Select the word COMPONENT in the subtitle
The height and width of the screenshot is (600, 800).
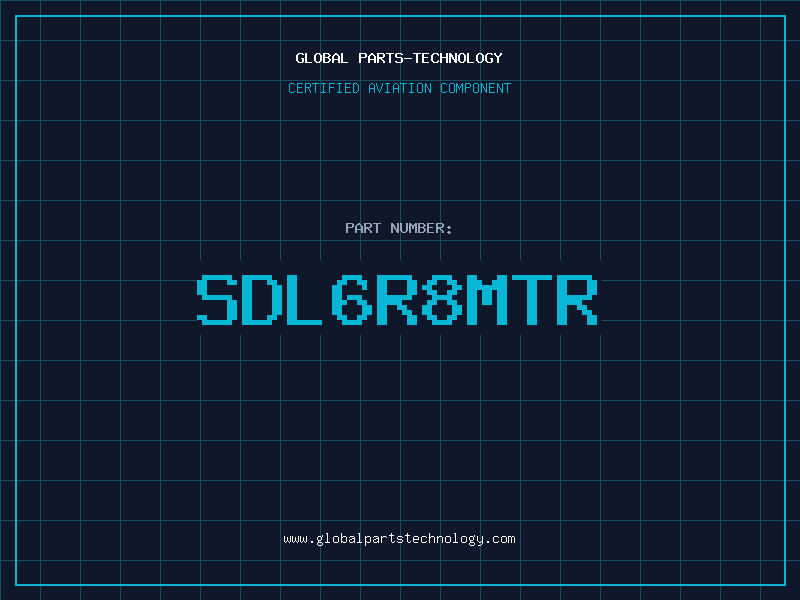(x=474, y=88)
